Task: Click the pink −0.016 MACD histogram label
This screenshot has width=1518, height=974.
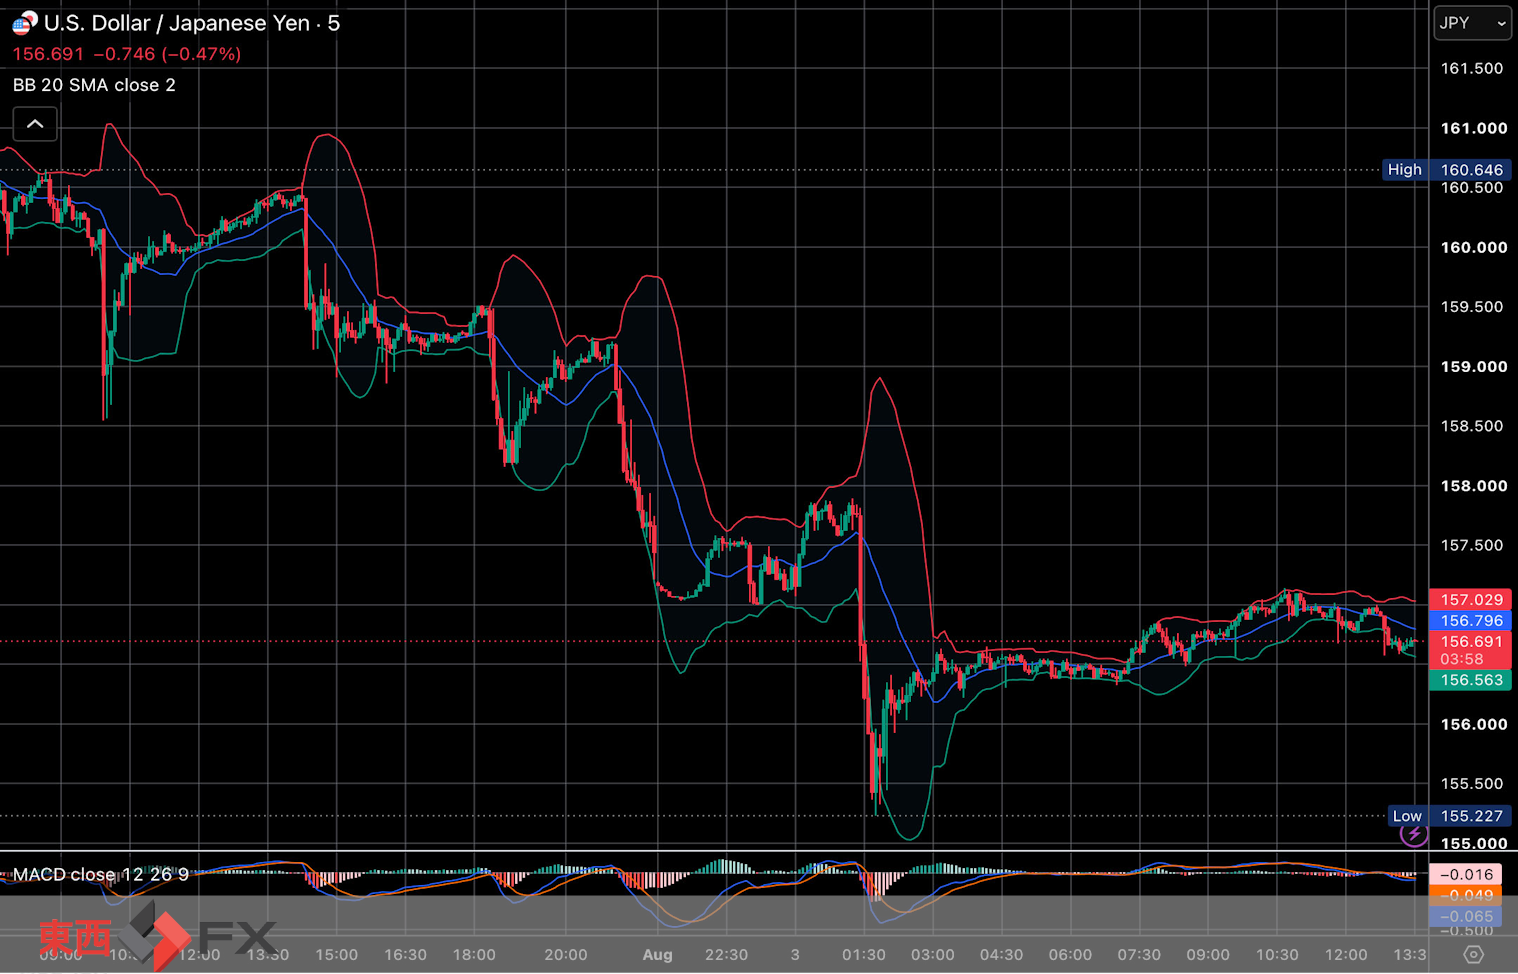Action: pyautogui.click(x=1465, y=874)
